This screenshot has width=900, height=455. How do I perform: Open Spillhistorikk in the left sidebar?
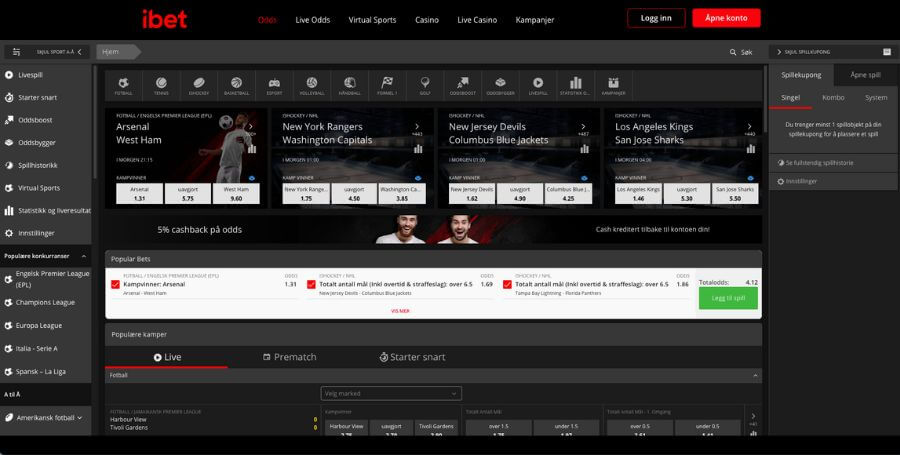pyautogui.click(x=46, y=165)
